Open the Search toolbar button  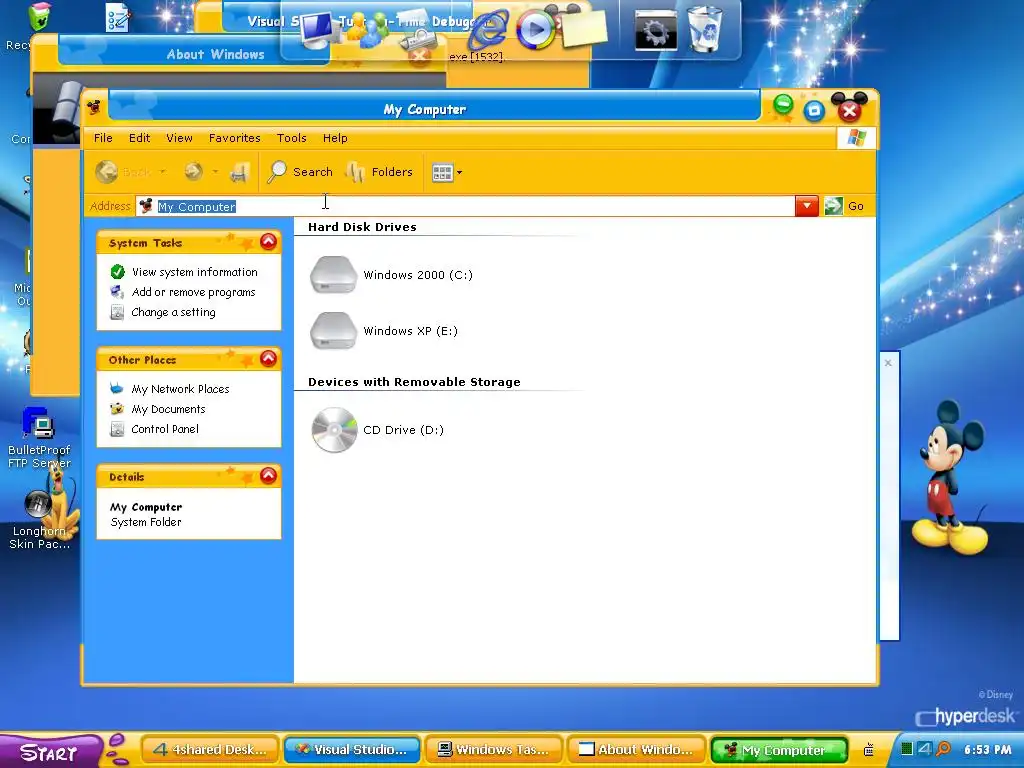tap(300, 172)
